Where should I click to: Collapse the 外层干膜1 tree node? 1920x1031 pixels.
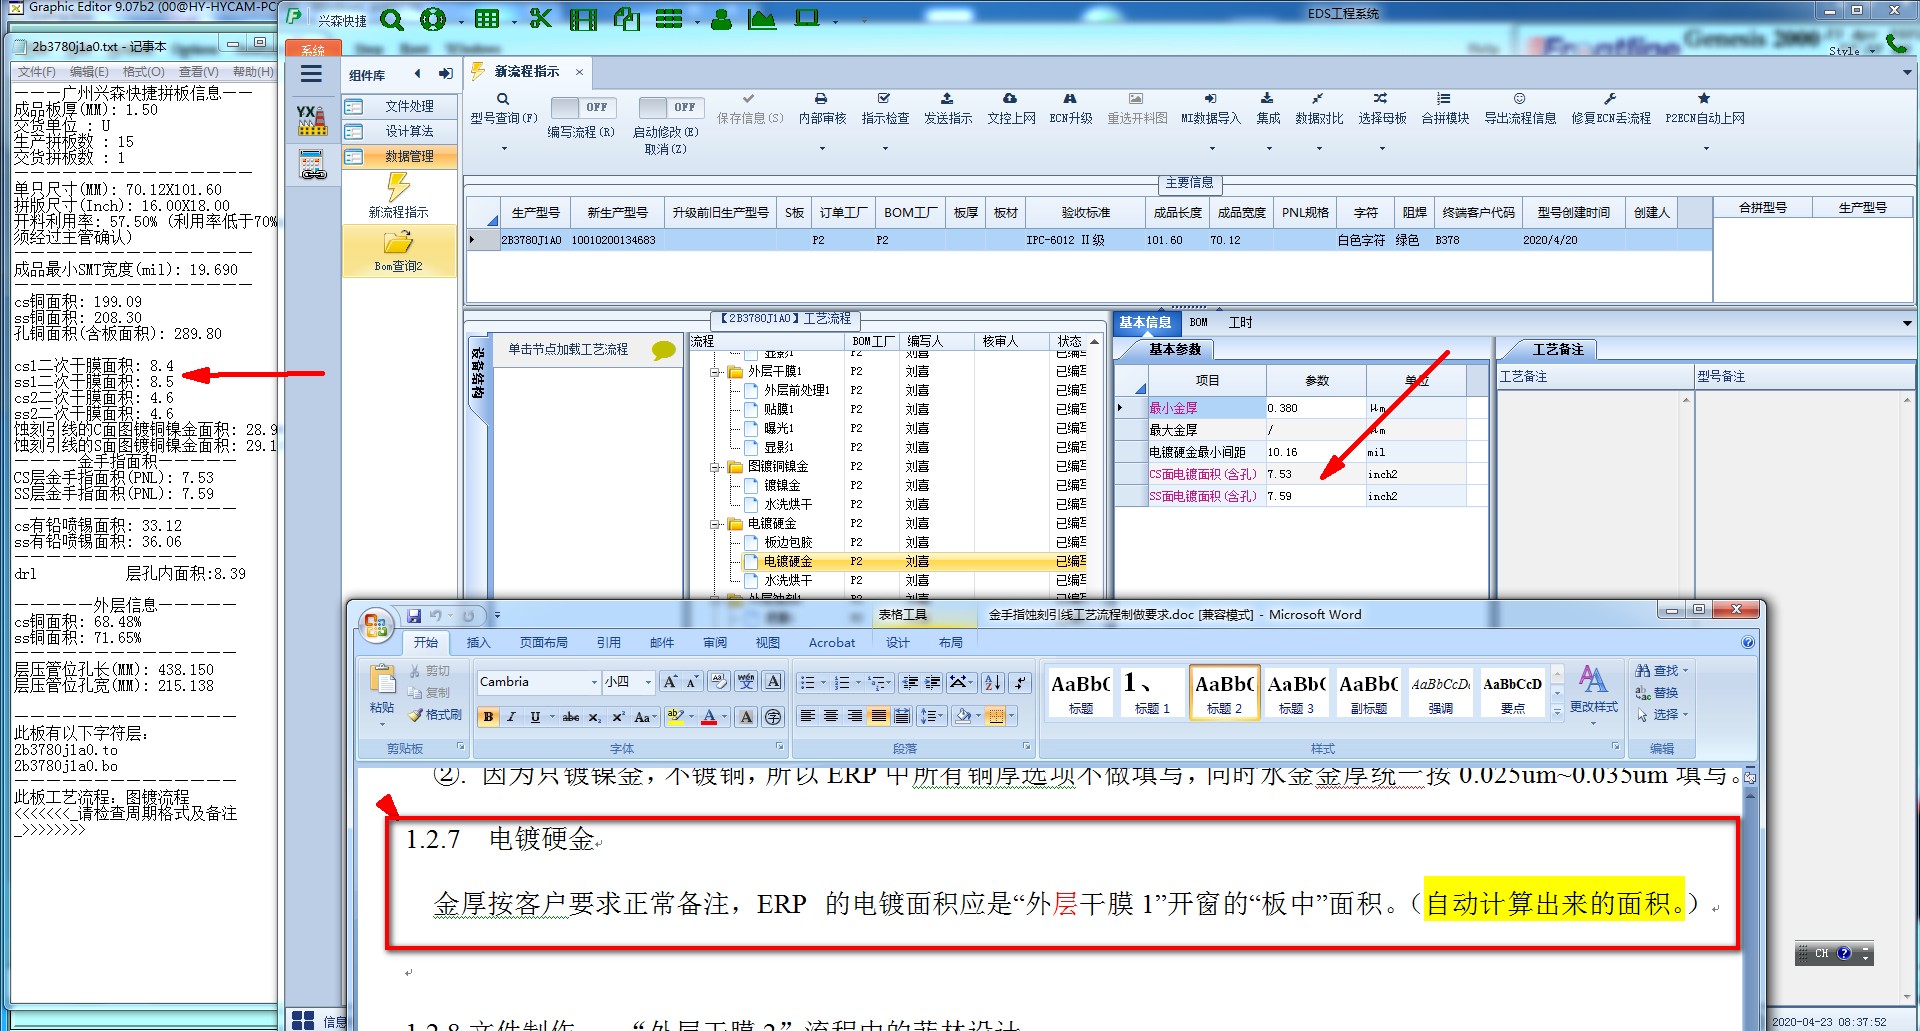click(x=715, y=372)
